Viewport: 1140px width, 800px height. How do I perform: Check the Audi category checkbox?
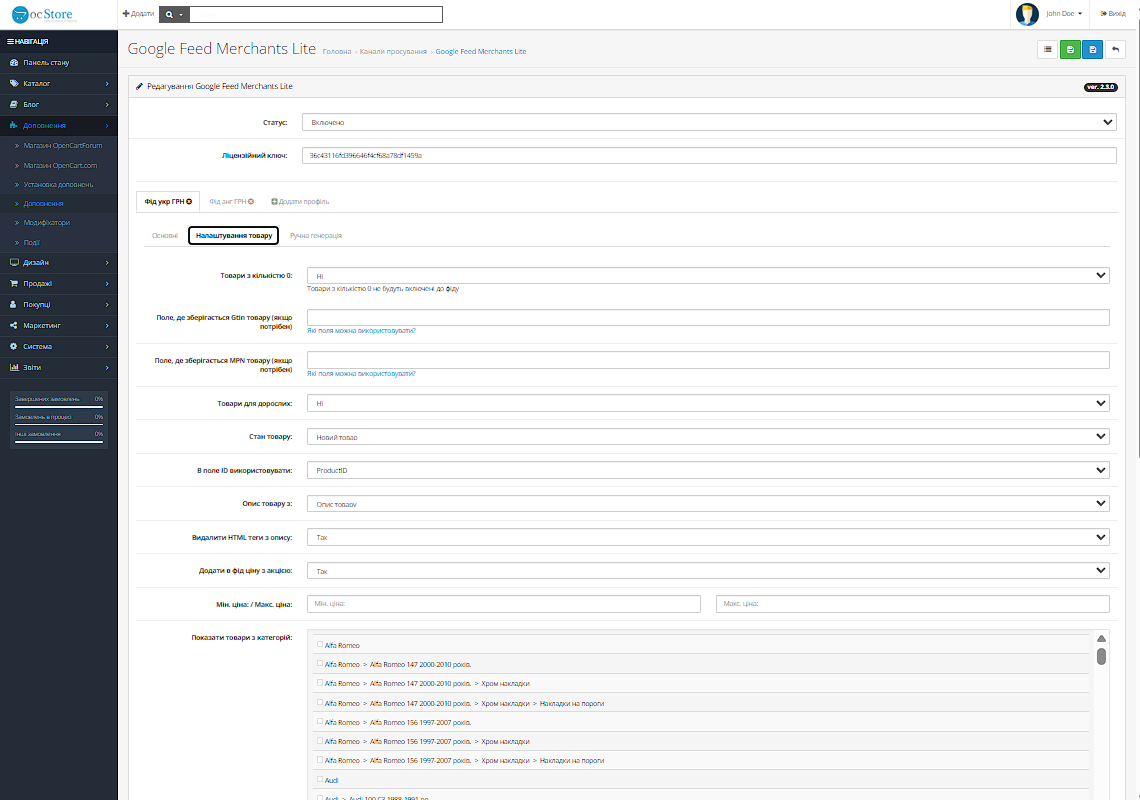[320, 779]
